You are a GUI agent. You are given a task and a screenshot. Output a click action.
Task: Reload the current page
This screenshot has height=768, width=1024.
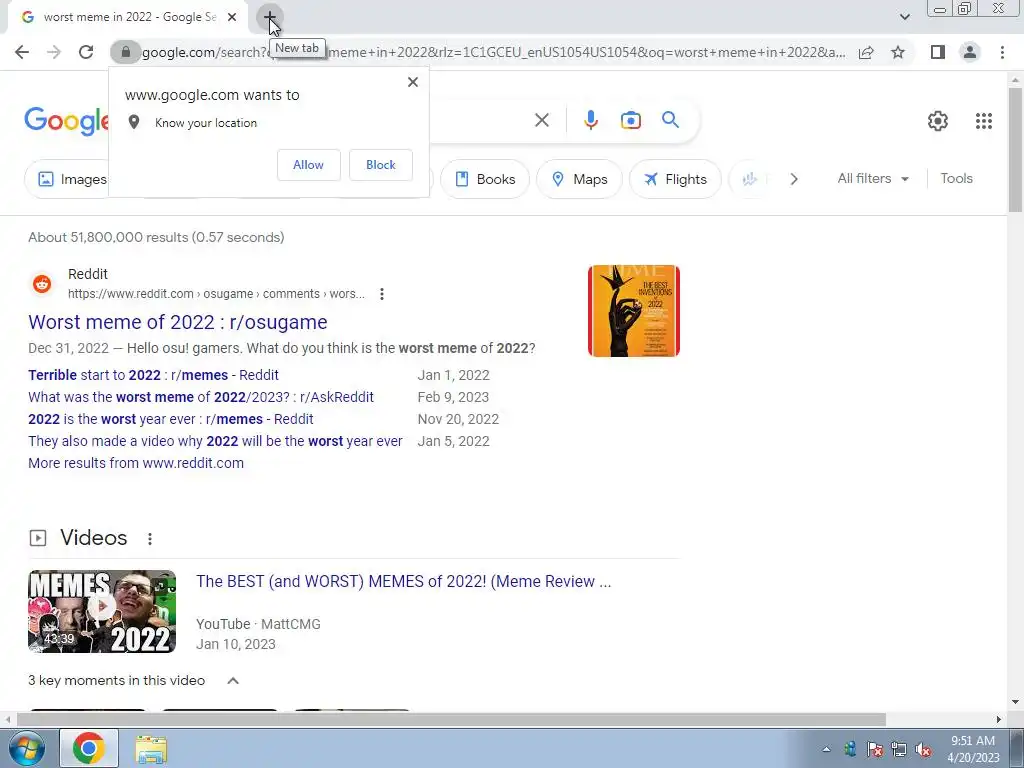pyautogui.click(x=86, y=52)
